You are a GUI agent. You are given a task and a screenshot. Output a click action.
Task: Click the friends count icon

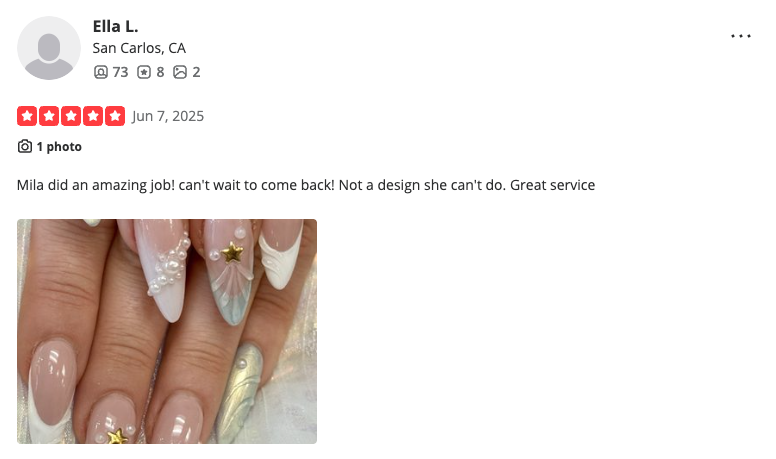pos(100,72)
